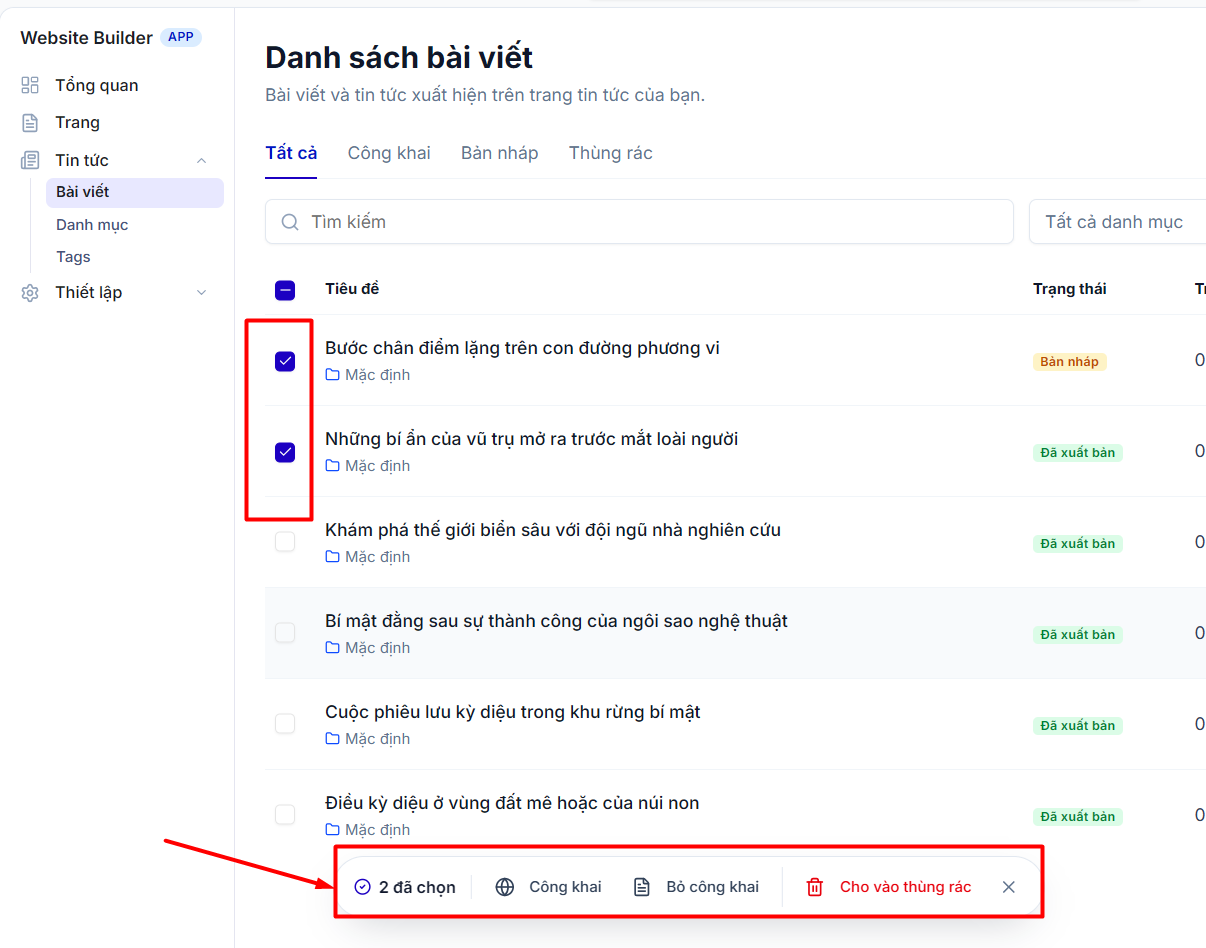The image size is (1206, 948).
Task: Click the 2 đã chọn selection count label
Action: pyautogui.click(x=417, y=887)
